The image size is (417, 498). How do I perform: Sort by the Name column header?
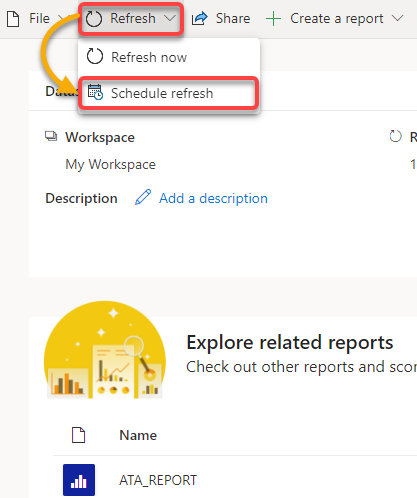click(x=138, y=435)
